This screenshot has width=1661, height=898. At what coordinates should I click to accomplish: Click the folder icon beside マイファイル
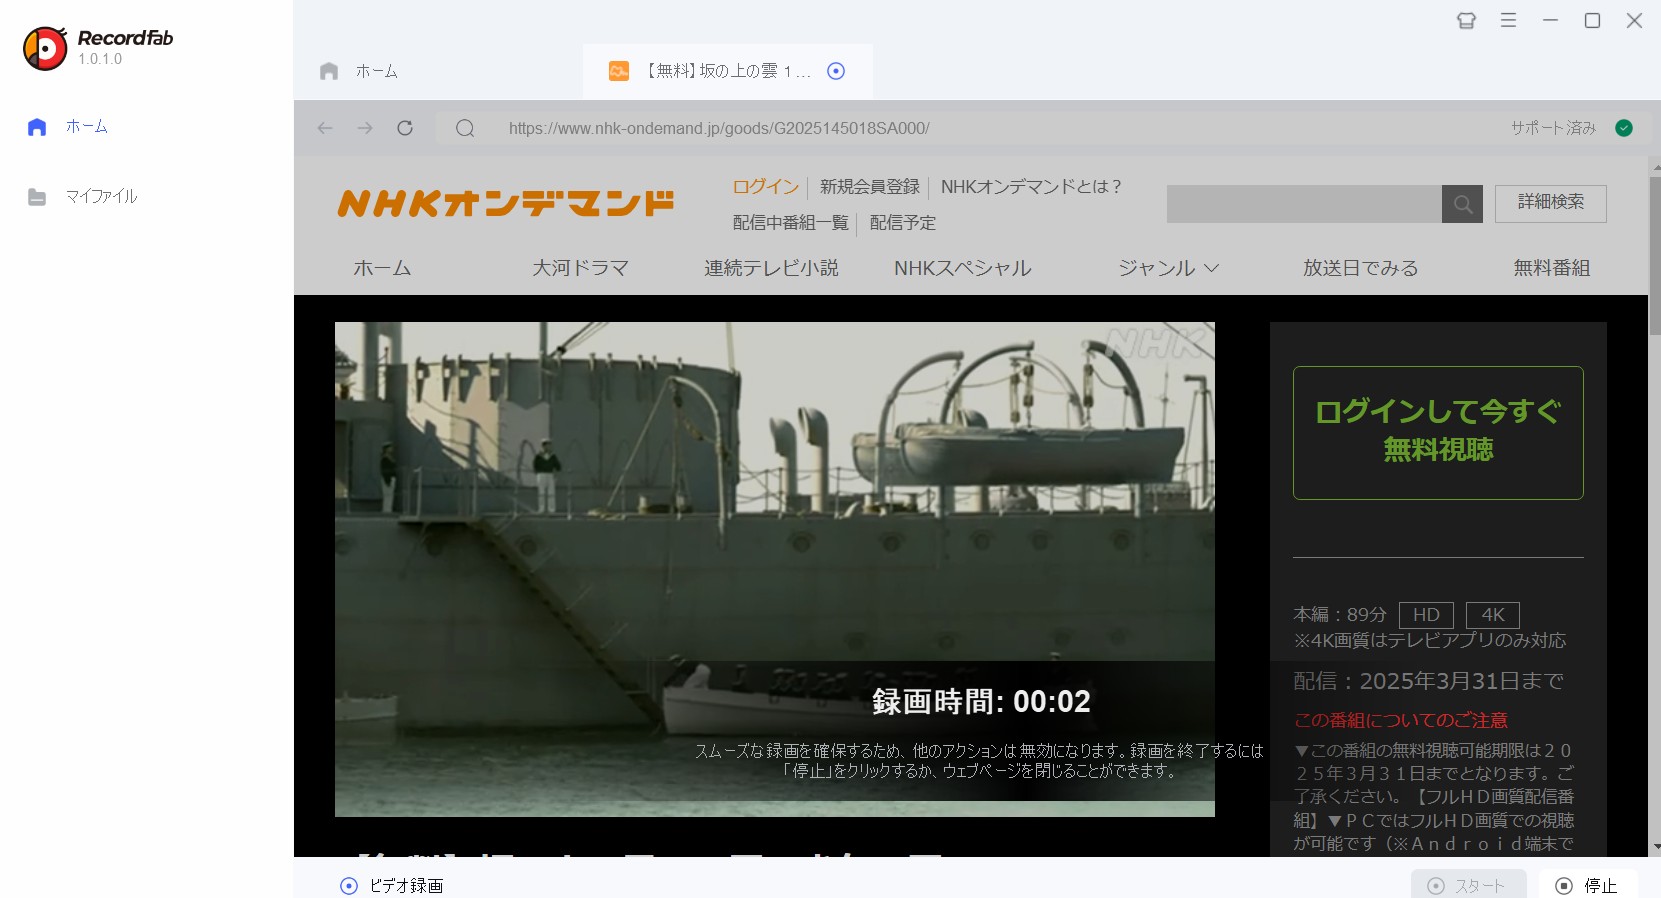37,197
